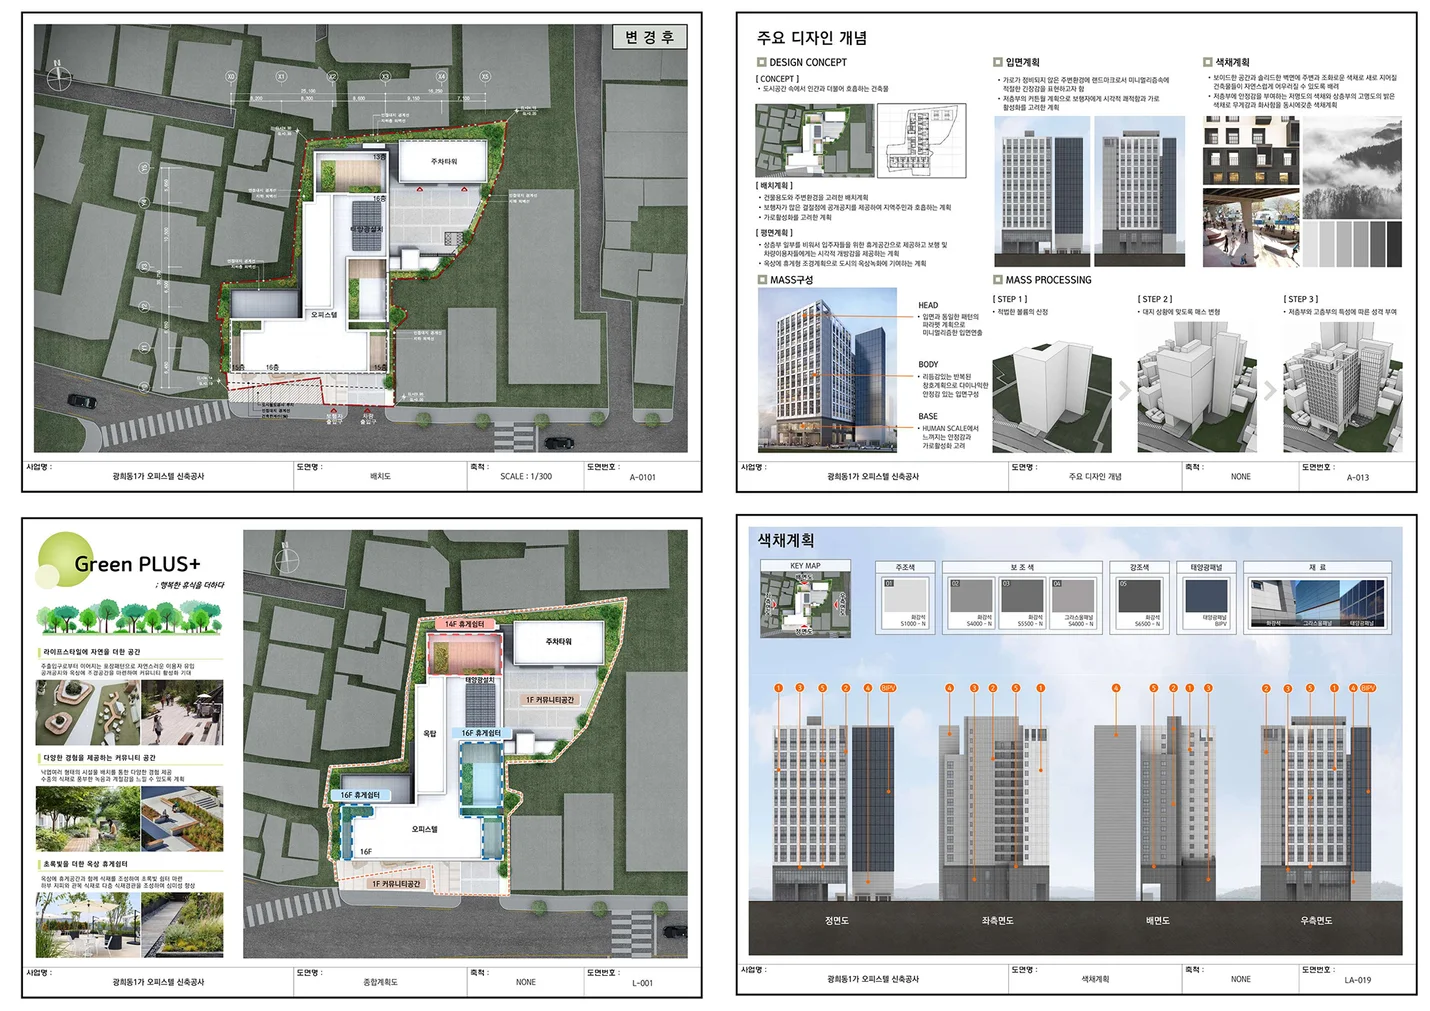Click the chevron arrow between STEP 1 and STEP 2
The width and height of the screenshot is (1430, 1011).
pos(1125,390)
